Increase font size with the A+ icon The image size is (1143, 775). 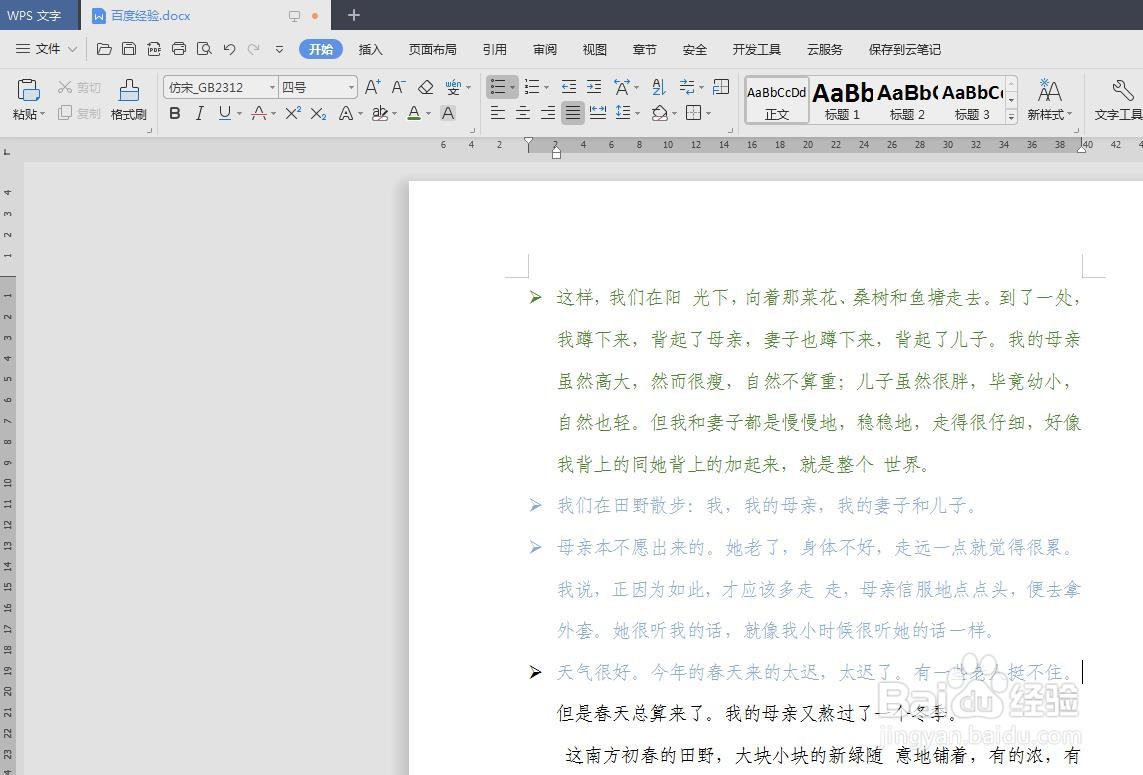click(x=372, y=87)
